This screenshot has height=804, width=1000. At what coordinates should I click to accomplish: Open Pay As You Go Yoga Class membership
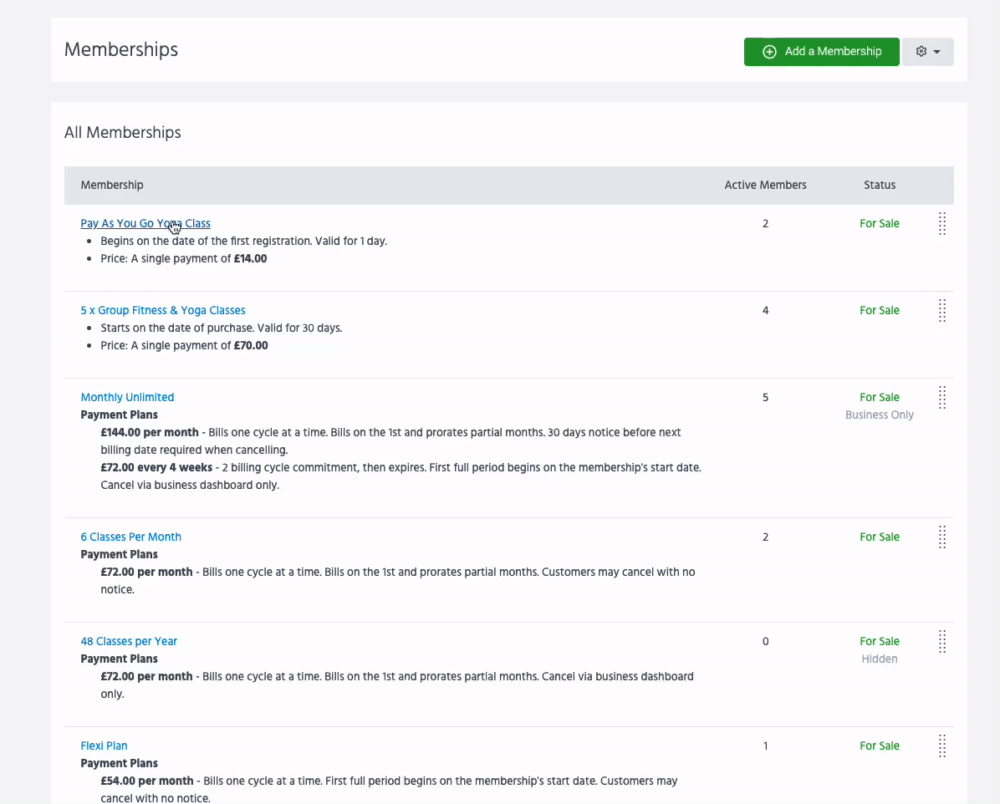(145, 224)
